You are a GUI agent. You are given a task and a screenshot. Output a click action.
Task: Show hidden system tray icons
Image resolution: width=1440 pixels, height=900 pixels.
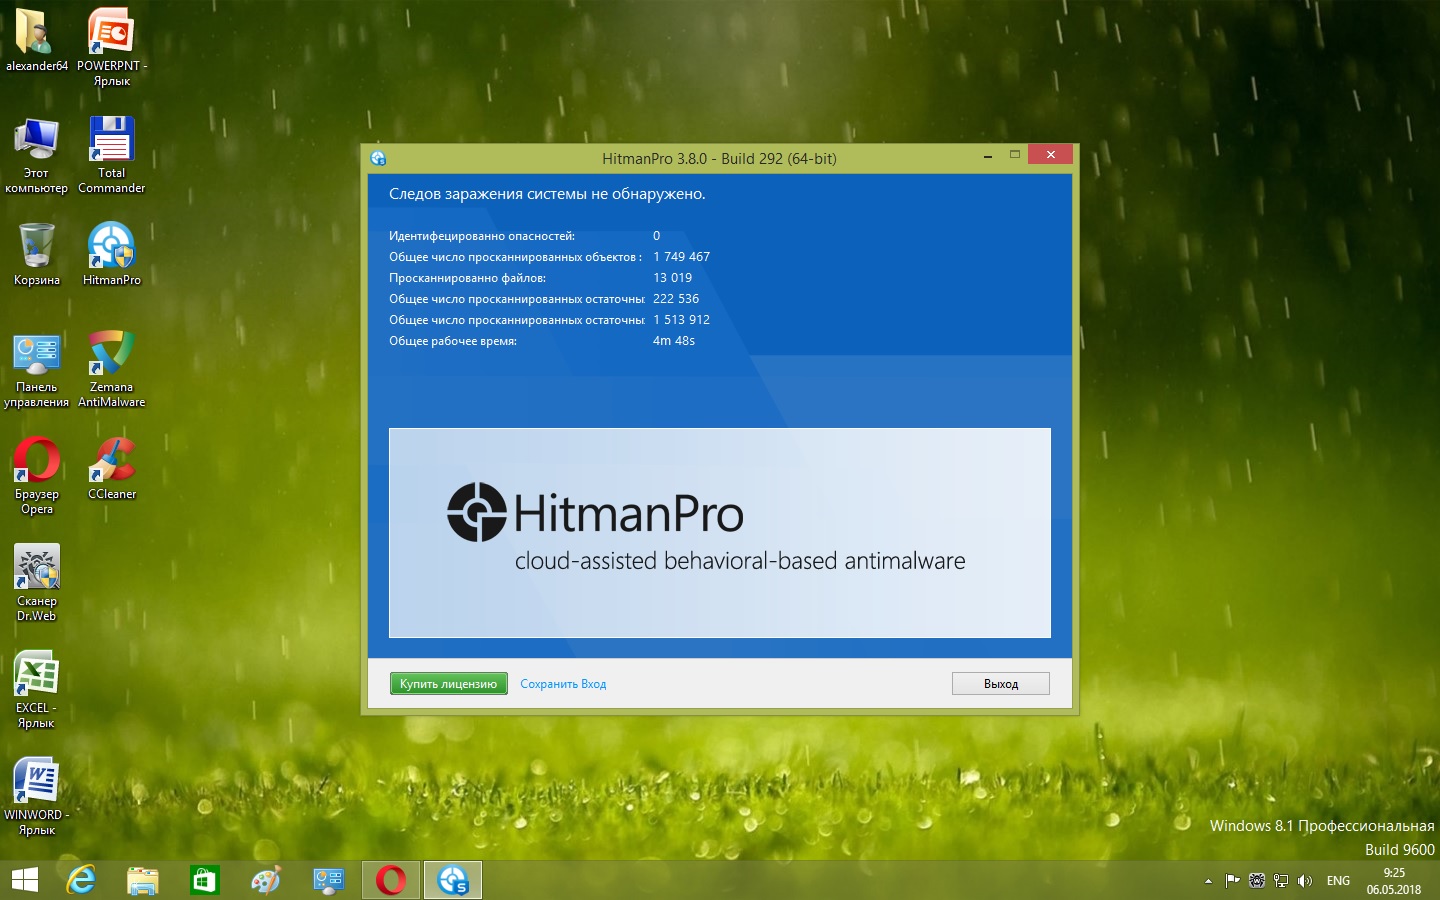1208,881
